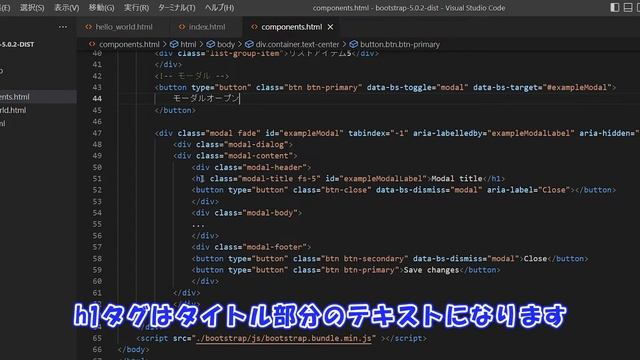
Task: Select components.html file in explorer sidebar
Action: click(x=38, y=97)
